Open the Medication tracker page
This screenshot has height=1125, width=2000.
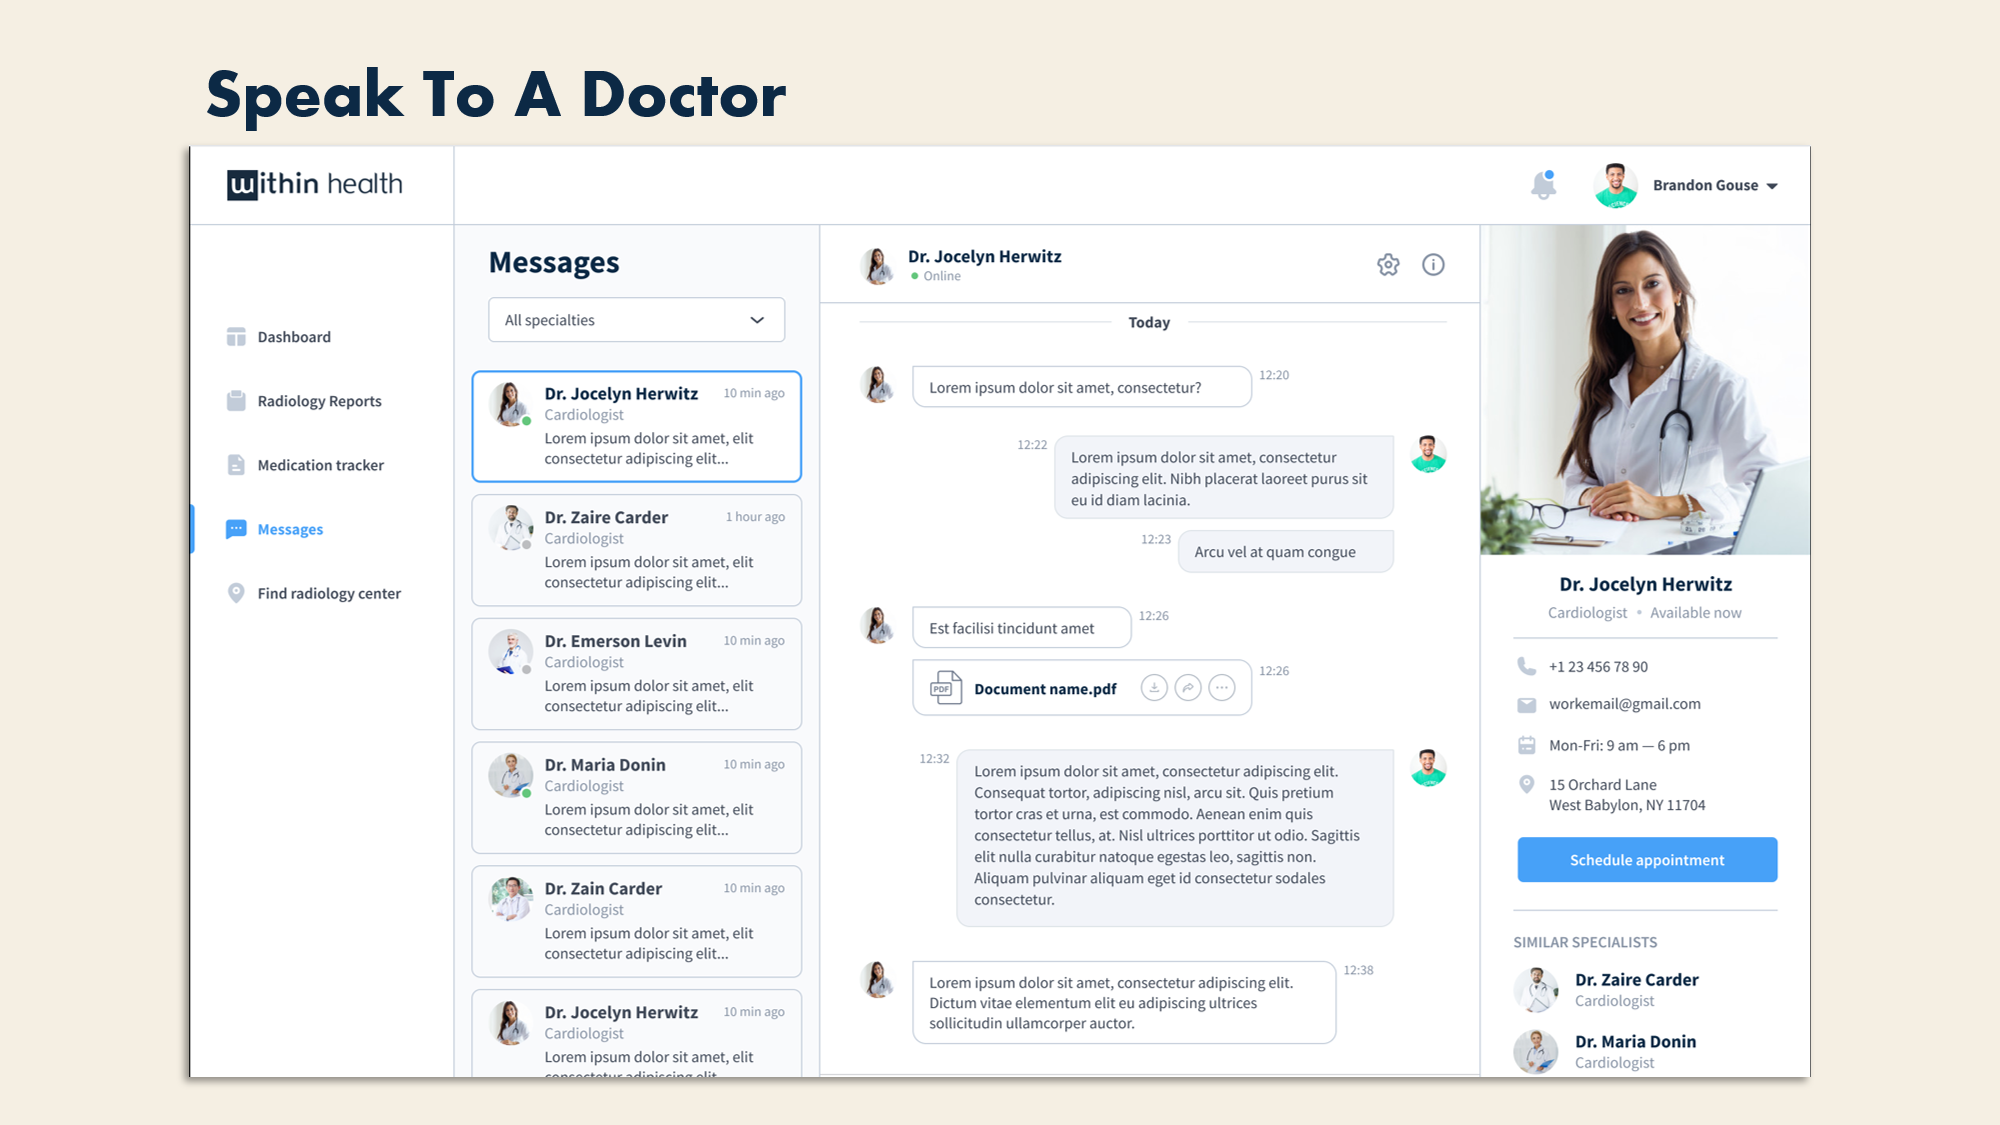coord(320,465)
